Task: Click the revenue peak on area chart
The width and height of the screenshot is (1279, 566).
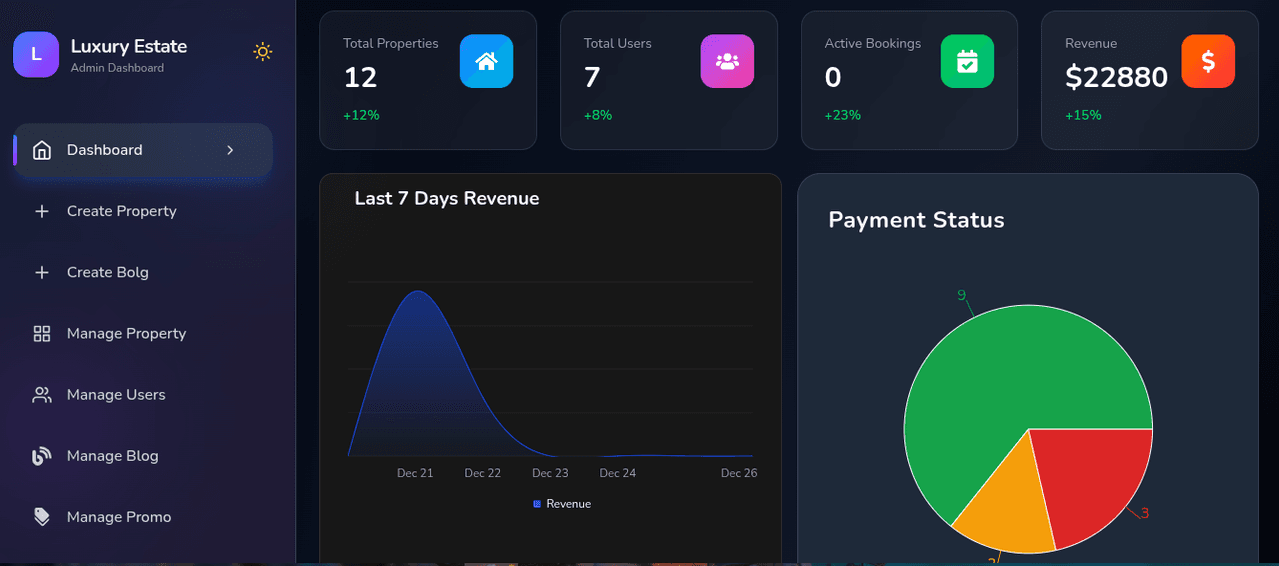Action: [x=417, y=292]
